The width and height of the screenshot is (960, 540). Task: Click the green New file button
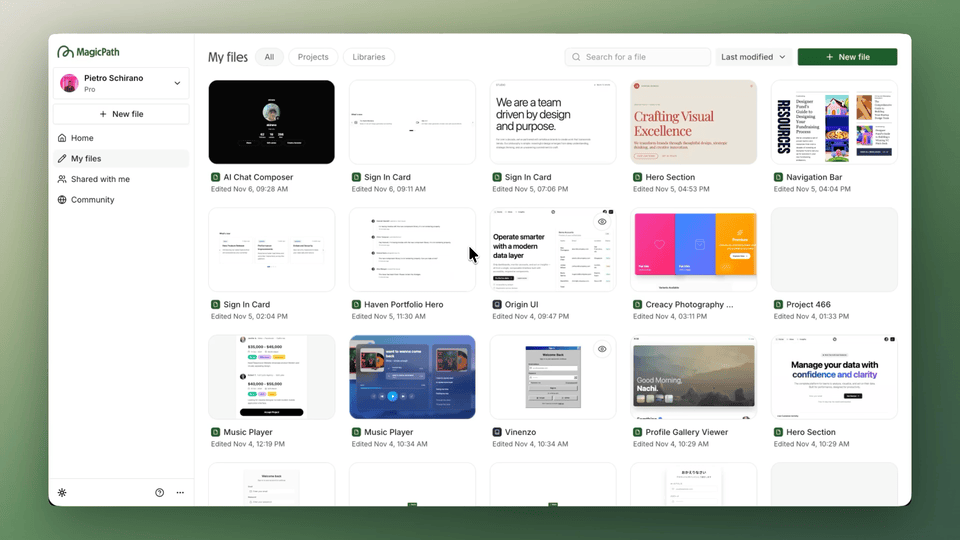tap(846, 57)
